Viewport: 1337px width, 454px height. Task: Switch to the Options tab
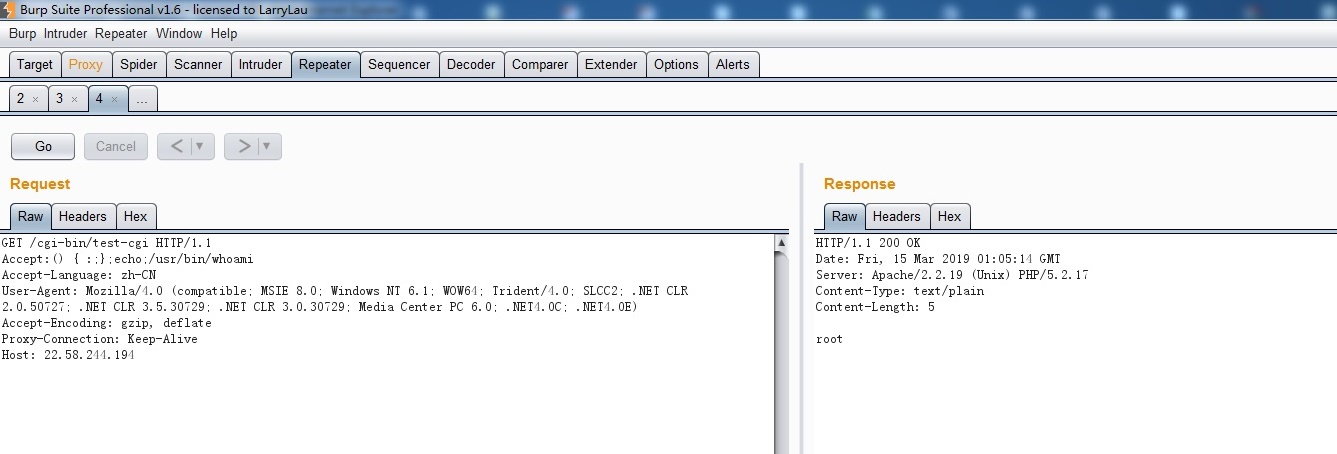point(677,64)
